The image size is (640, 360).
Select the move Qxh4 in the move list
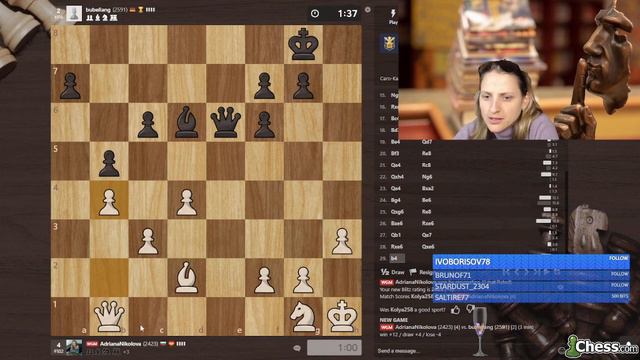point(397,177)
